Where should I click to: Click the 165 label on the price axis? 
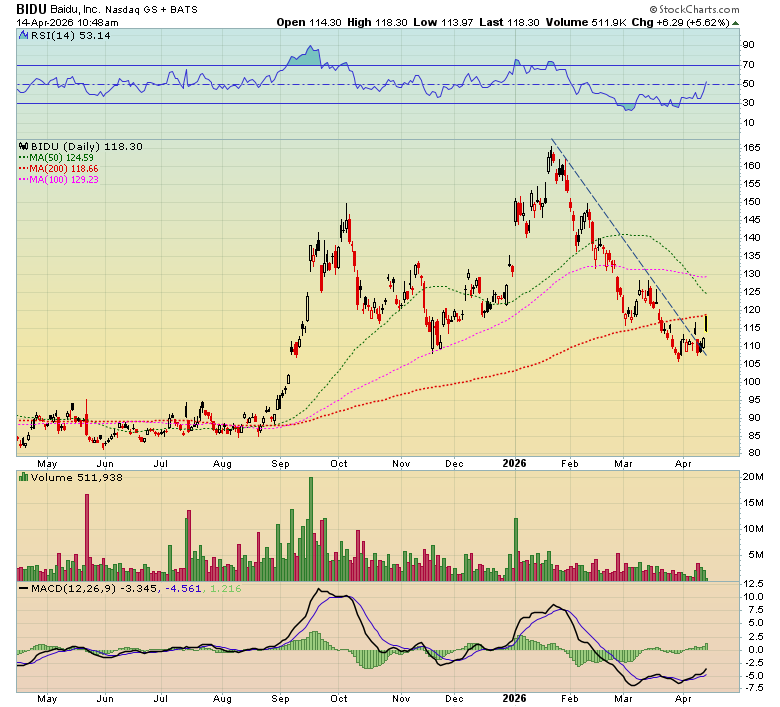click(752, 148)
